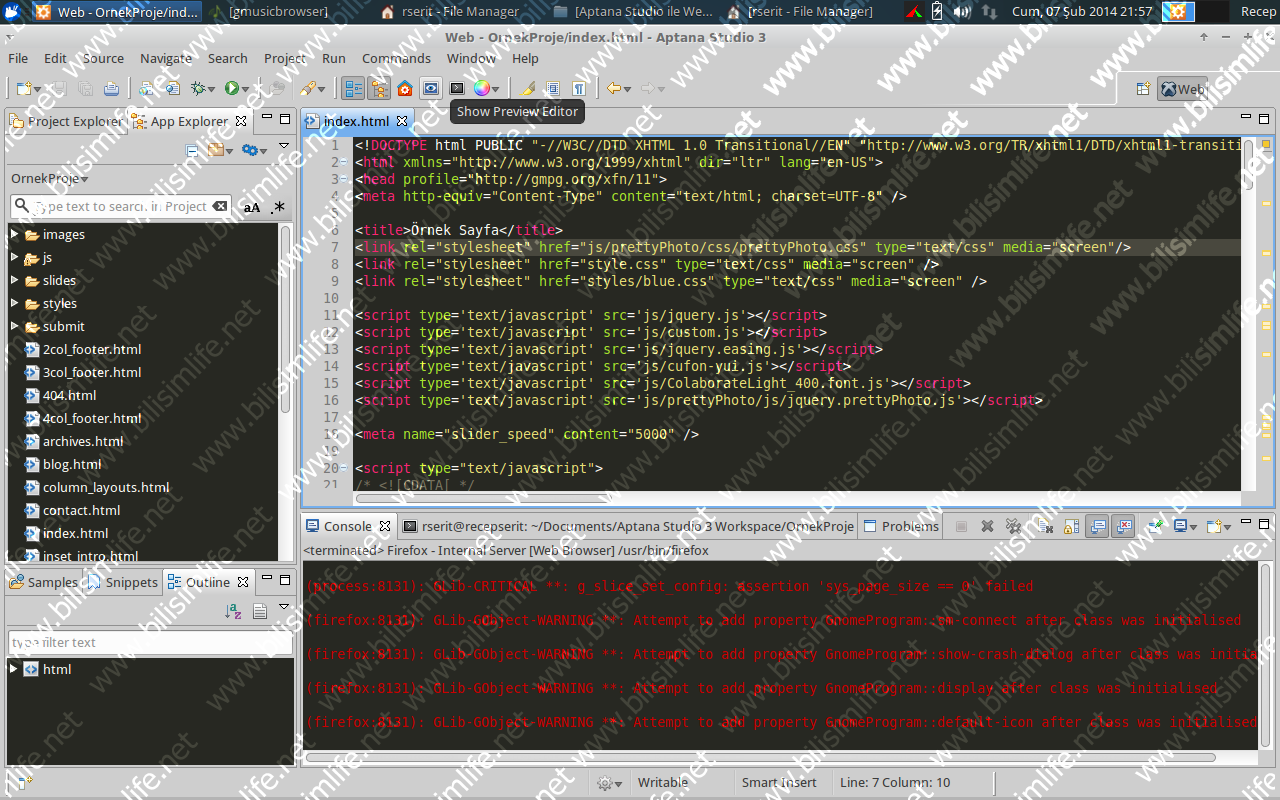Open contact.html from the file list
The width and height of the screenshot is (1280, 800).
click(x=81, y=510)
